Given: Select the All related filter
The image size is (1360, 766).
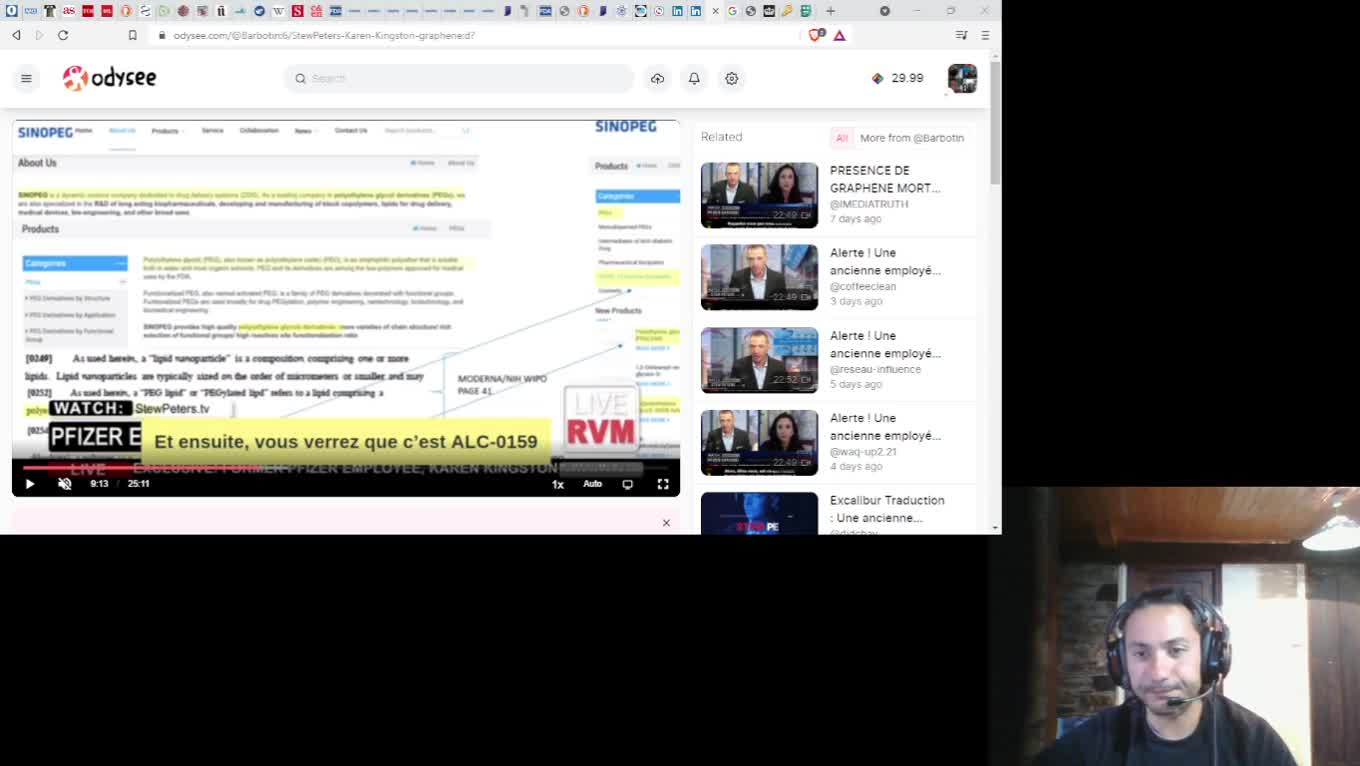Looking at the screenshot, I should (841, 138).
